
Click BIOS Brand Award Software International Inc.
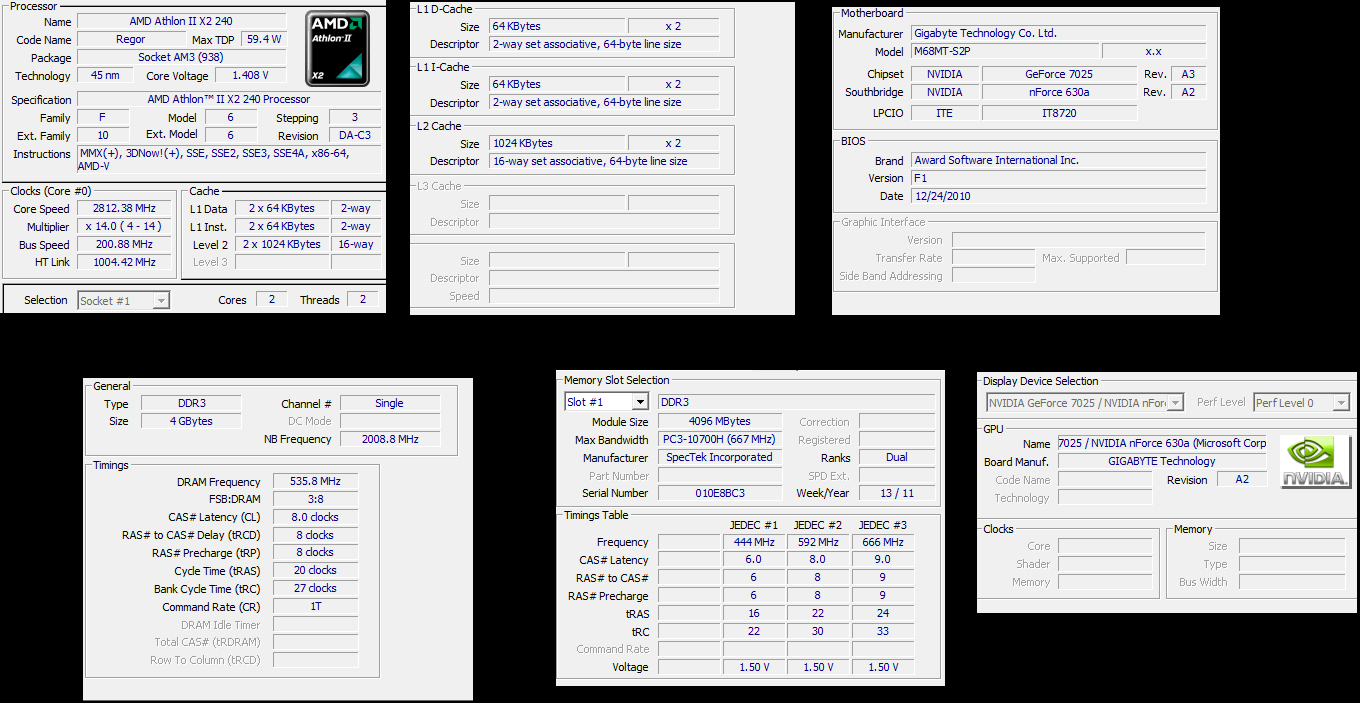click(x=1058, y=160)
